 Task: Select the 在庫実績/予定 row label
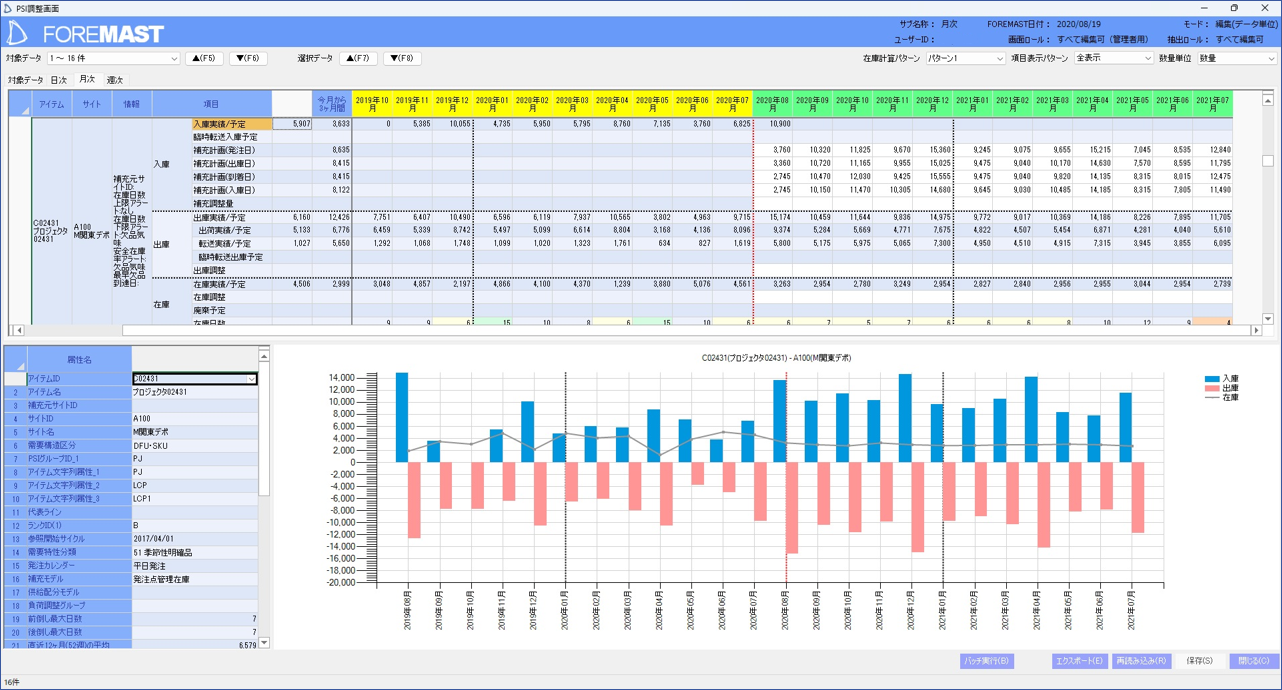tap(231, 284)
